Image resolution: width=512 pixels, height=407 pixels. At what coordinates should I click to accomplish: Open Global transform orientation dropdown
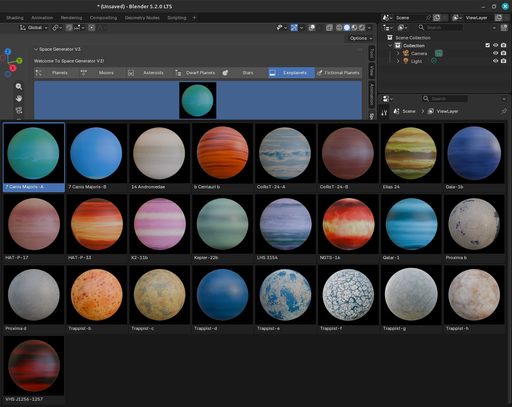point(34,28)
